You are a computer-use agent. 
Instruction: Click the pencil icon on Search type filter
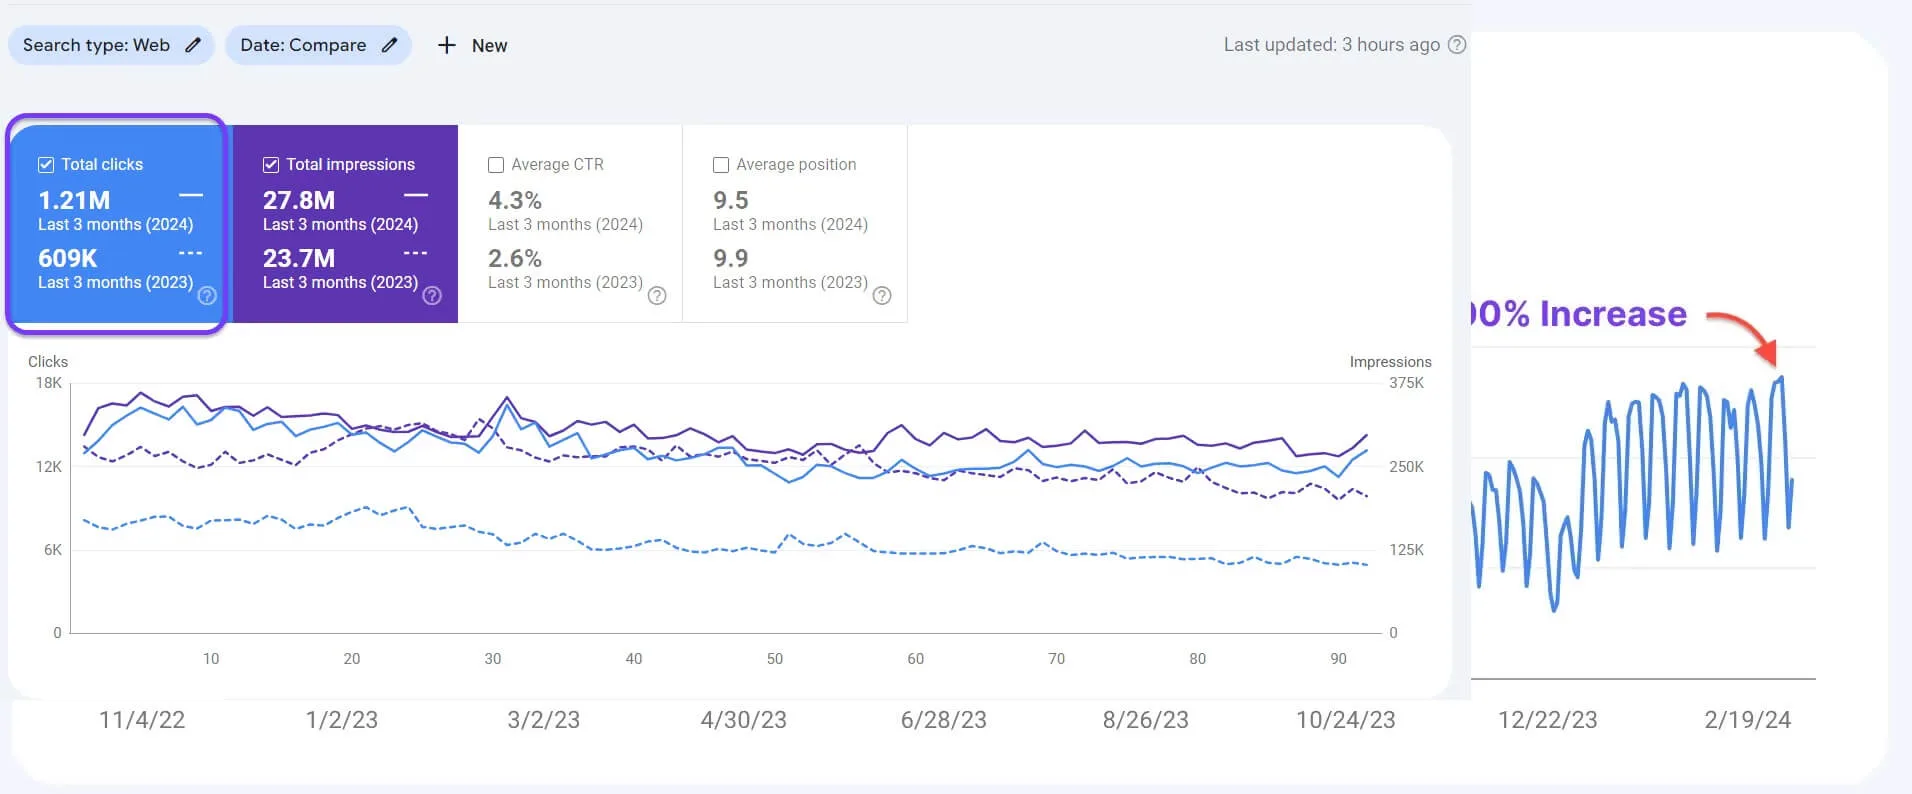pyautogui.click(x=193, y=45)
